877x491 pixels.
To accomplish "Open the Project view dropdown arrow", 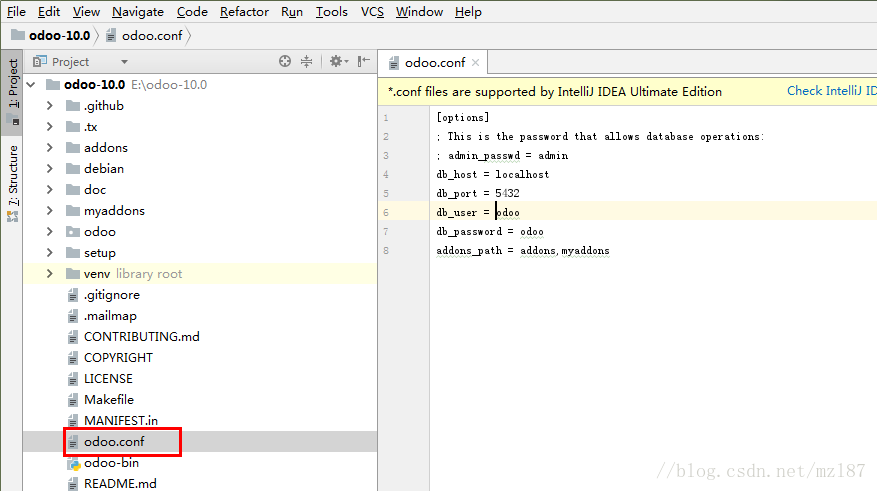I will tap(124, 62).
